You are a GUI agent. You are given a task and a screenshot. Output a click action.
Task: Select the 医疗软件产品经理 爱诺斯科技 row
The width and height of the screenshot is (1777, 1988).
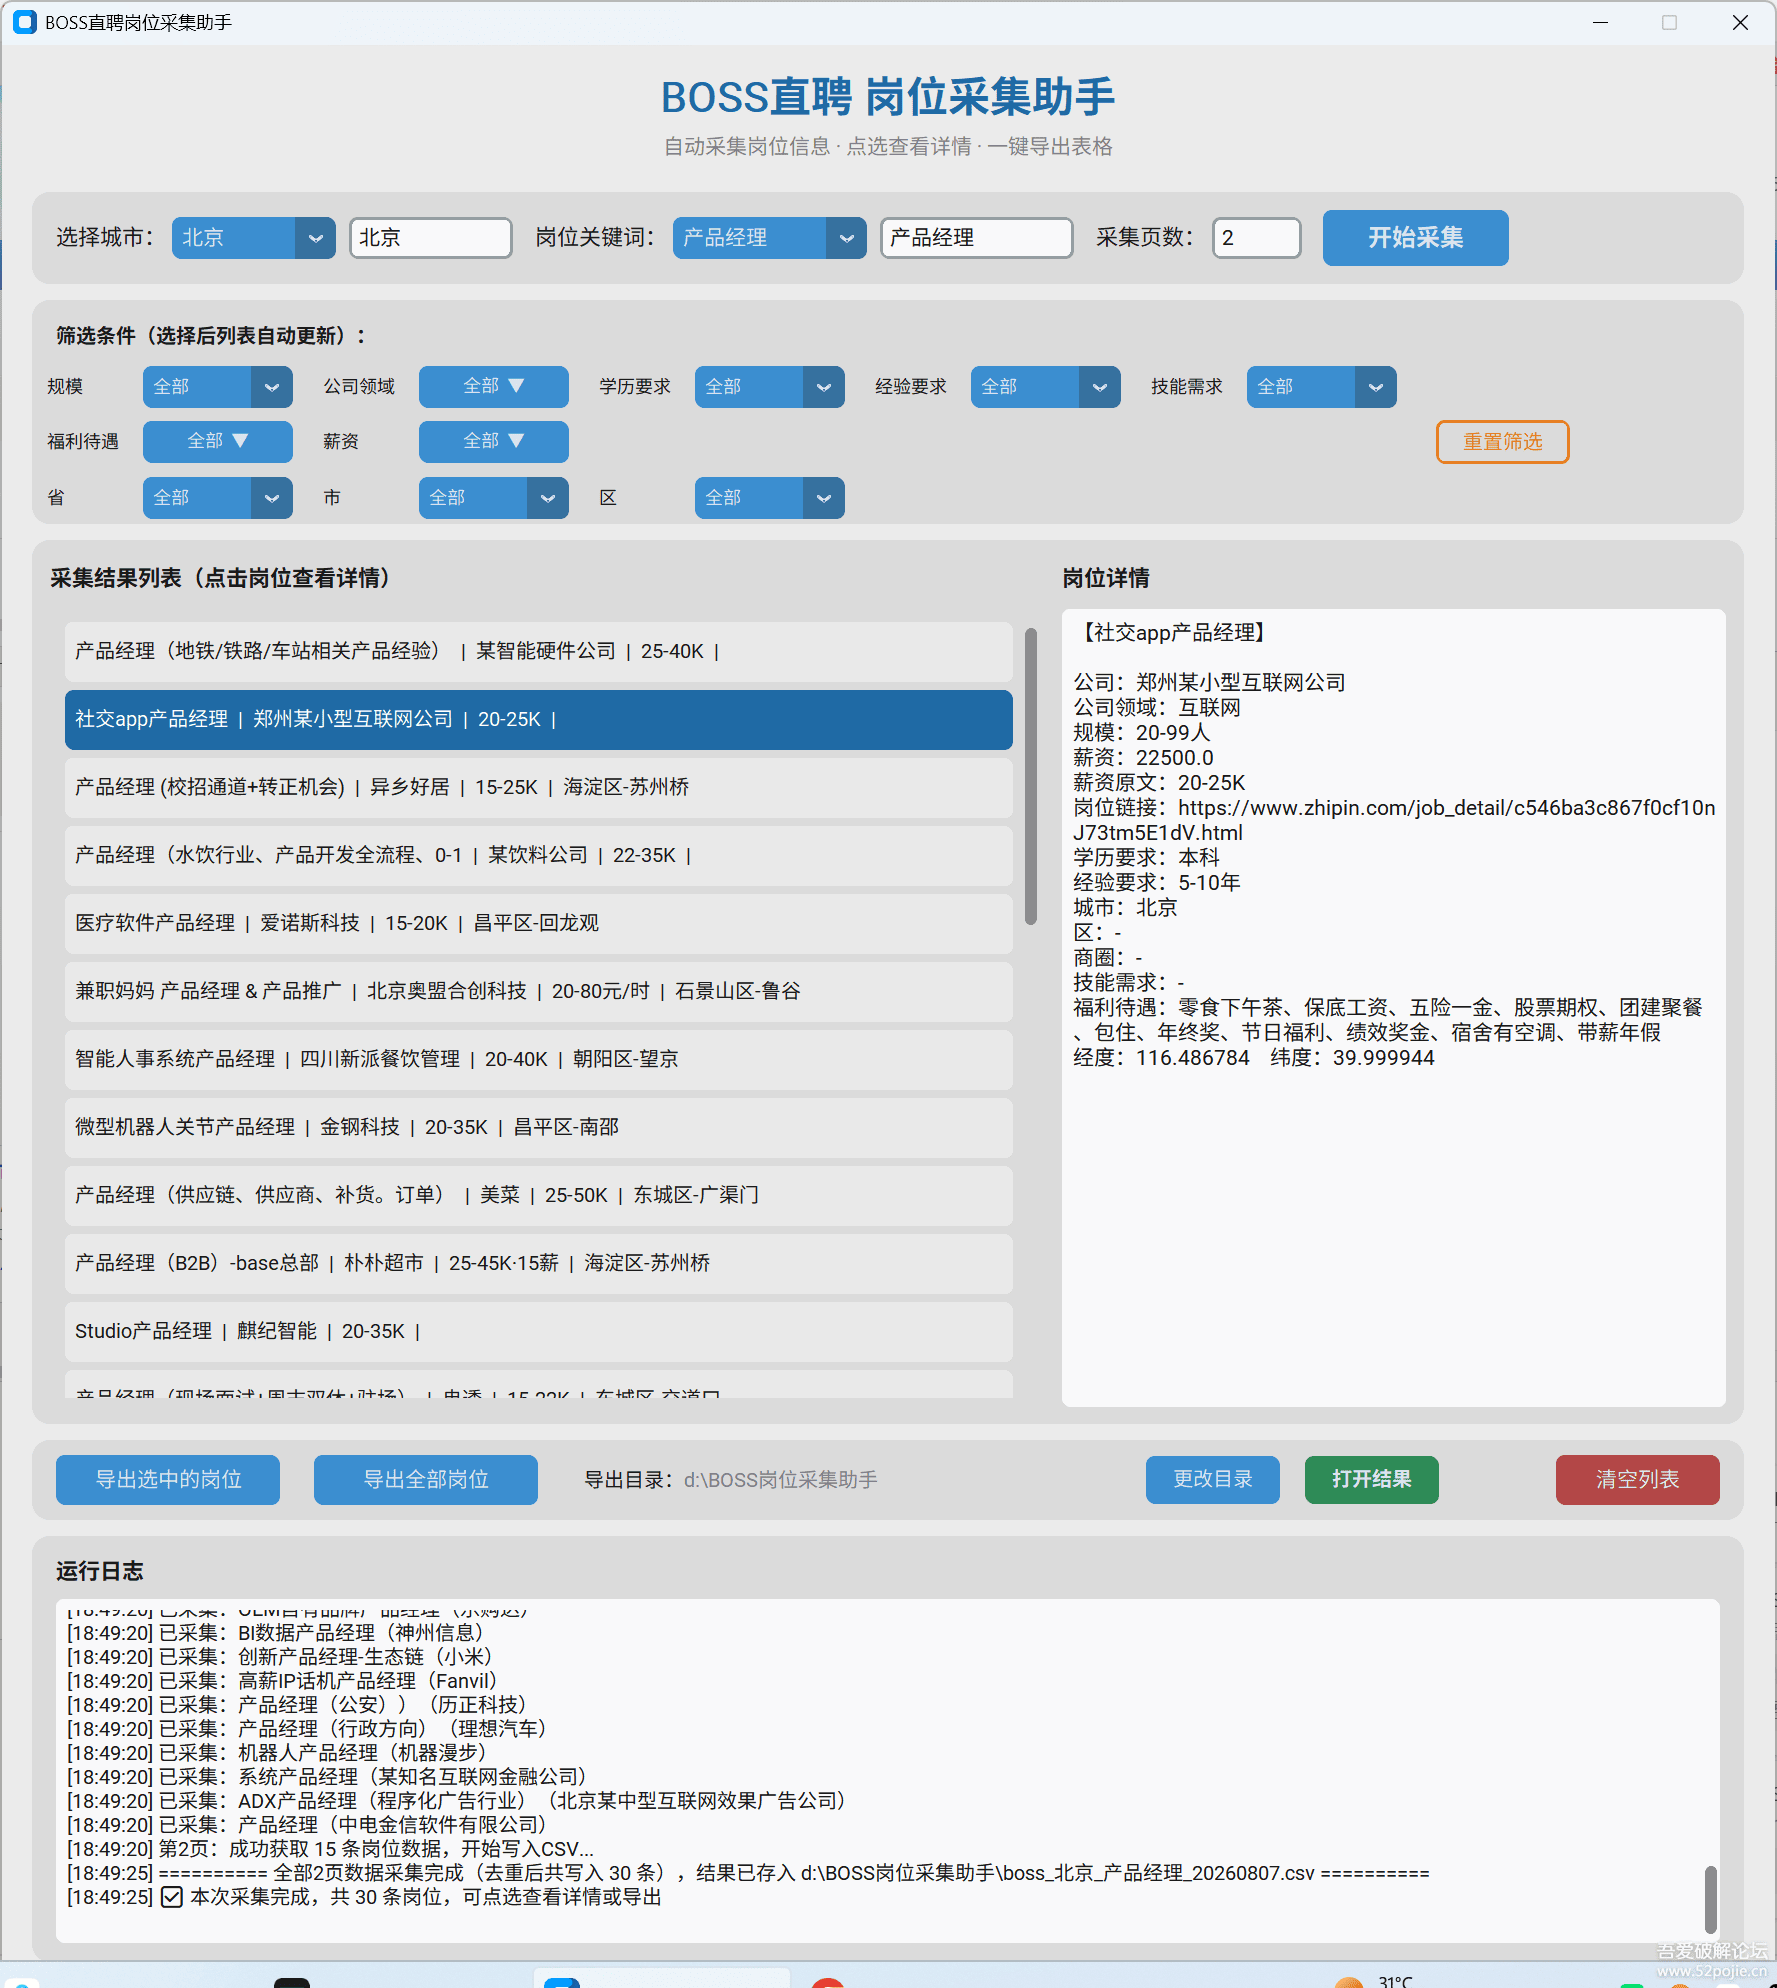(538, 924)
